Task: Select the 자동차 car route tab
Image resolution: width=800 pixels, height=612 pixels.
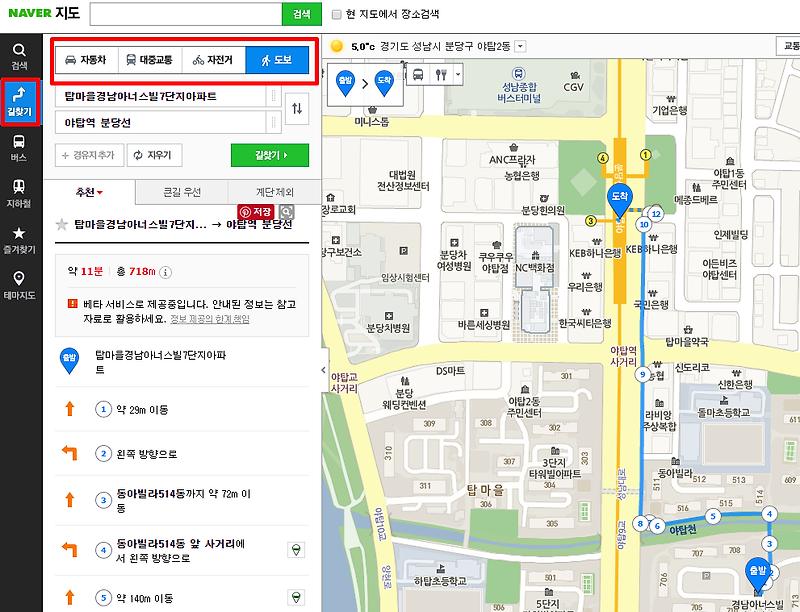Action: coord(86,60)
